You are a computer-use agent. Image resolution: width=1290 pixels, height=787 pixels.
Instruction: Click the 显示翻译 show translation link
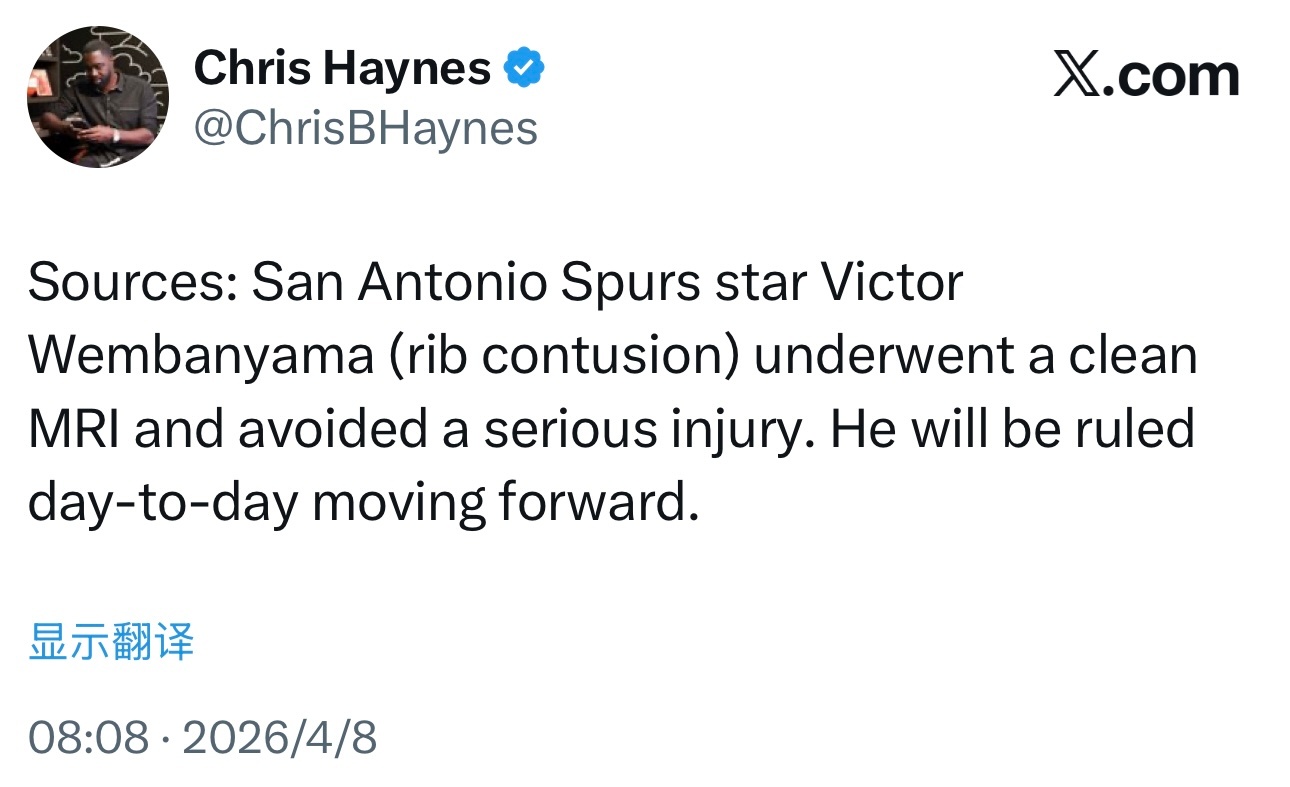coord(111,641)
